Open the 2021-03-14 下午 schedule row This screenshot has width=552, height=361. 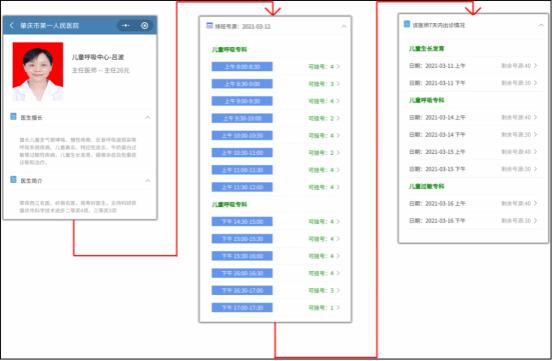pos(473,135)
